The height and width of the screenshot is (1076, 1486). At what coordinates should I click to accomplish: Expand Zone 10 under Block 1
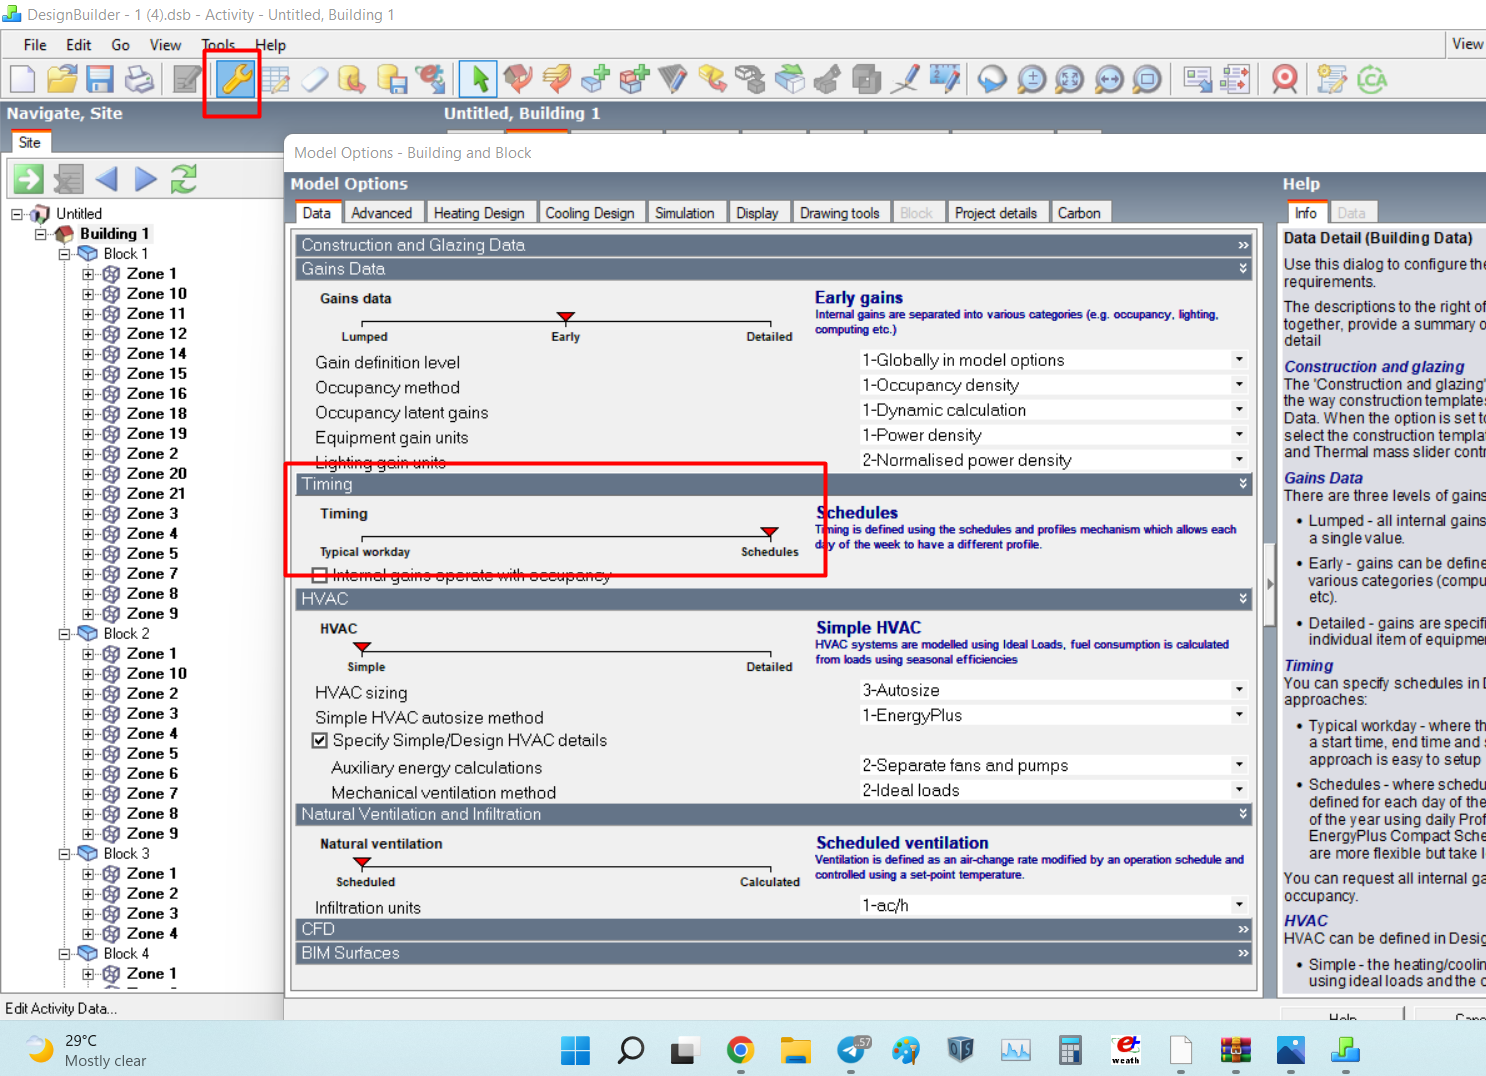[x=88, y=294]
